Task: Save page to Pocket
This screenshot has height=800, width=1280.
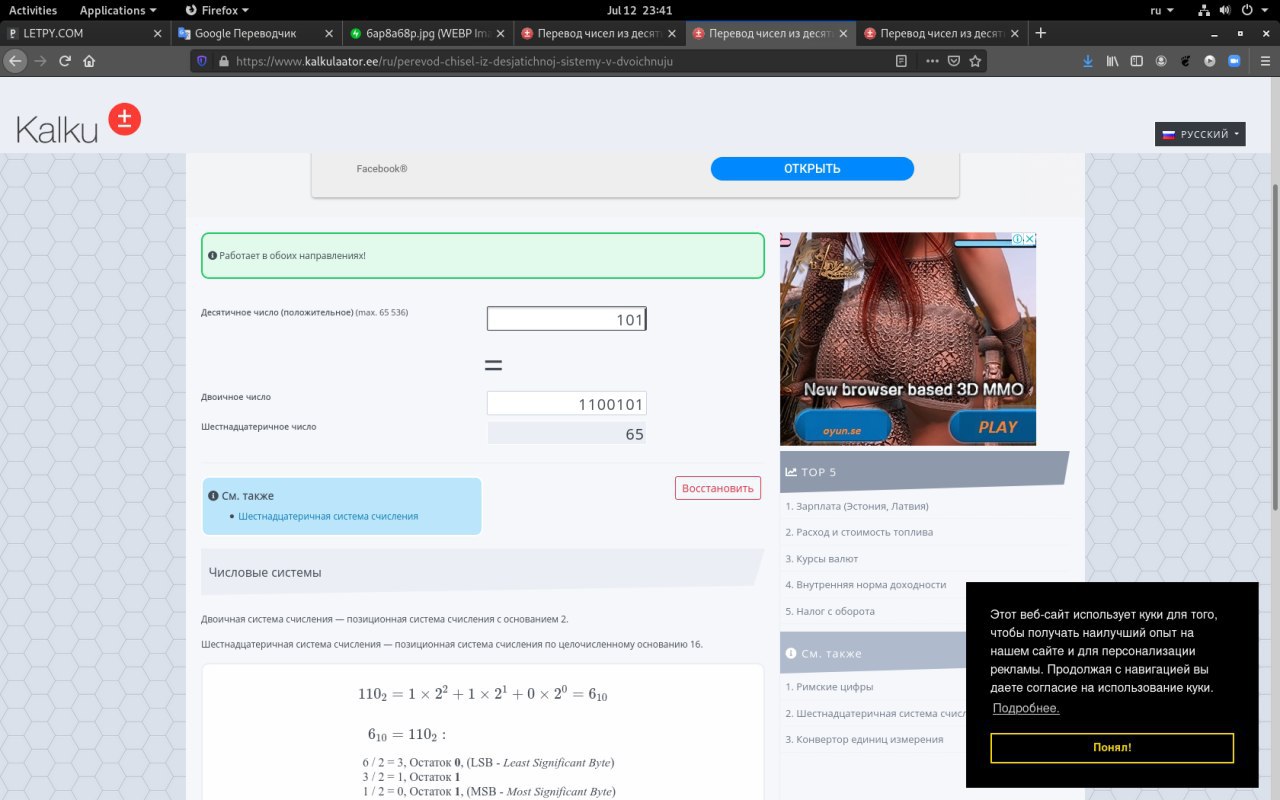Action: (x=954, y=61)
